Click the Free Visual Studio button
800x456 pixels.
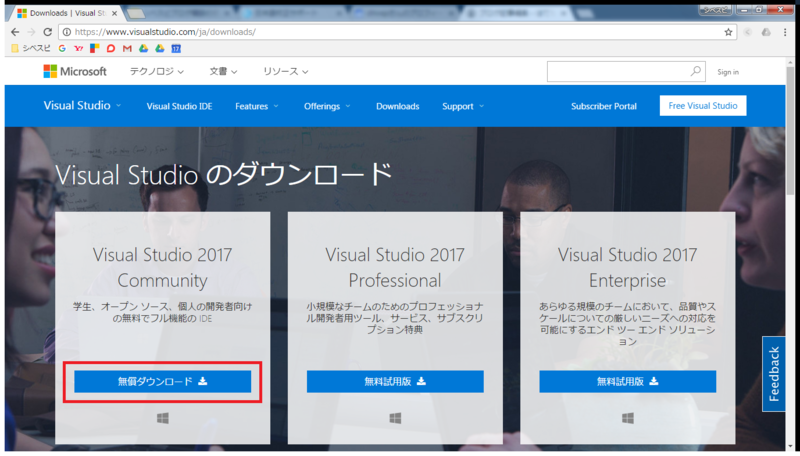(x=703, y=106)
